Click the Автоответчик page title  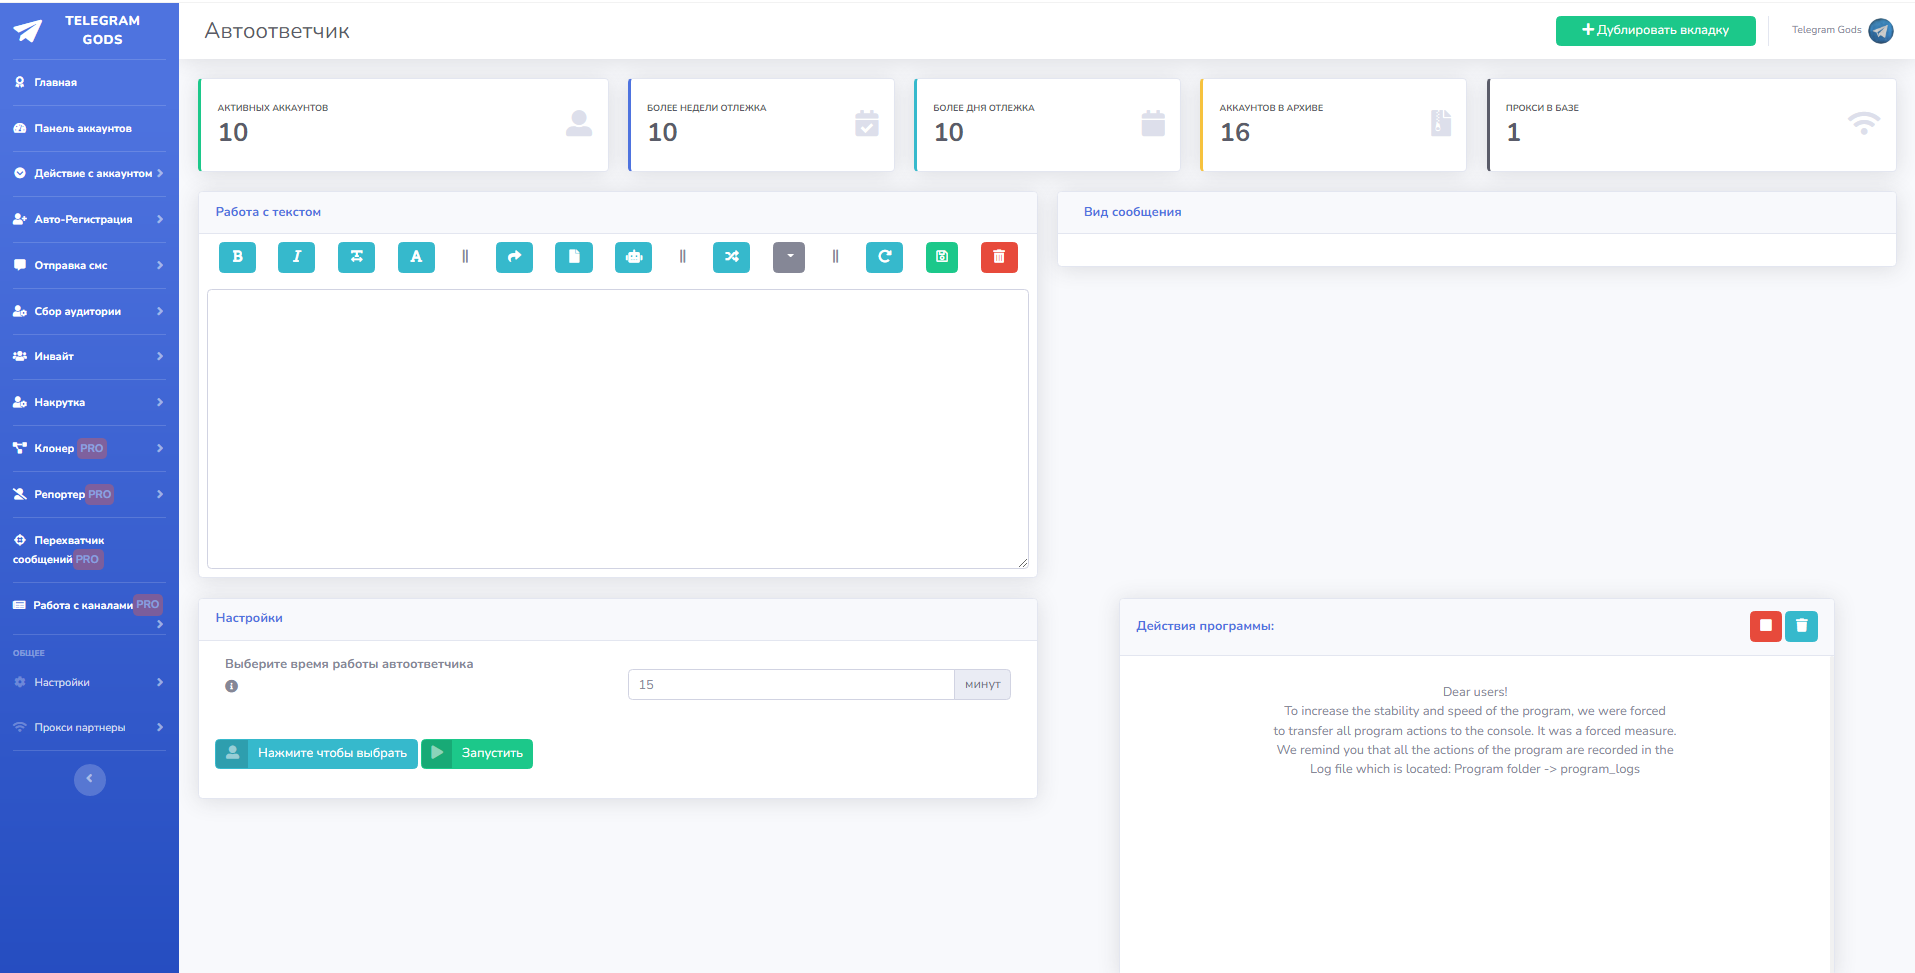coord(277,31)
